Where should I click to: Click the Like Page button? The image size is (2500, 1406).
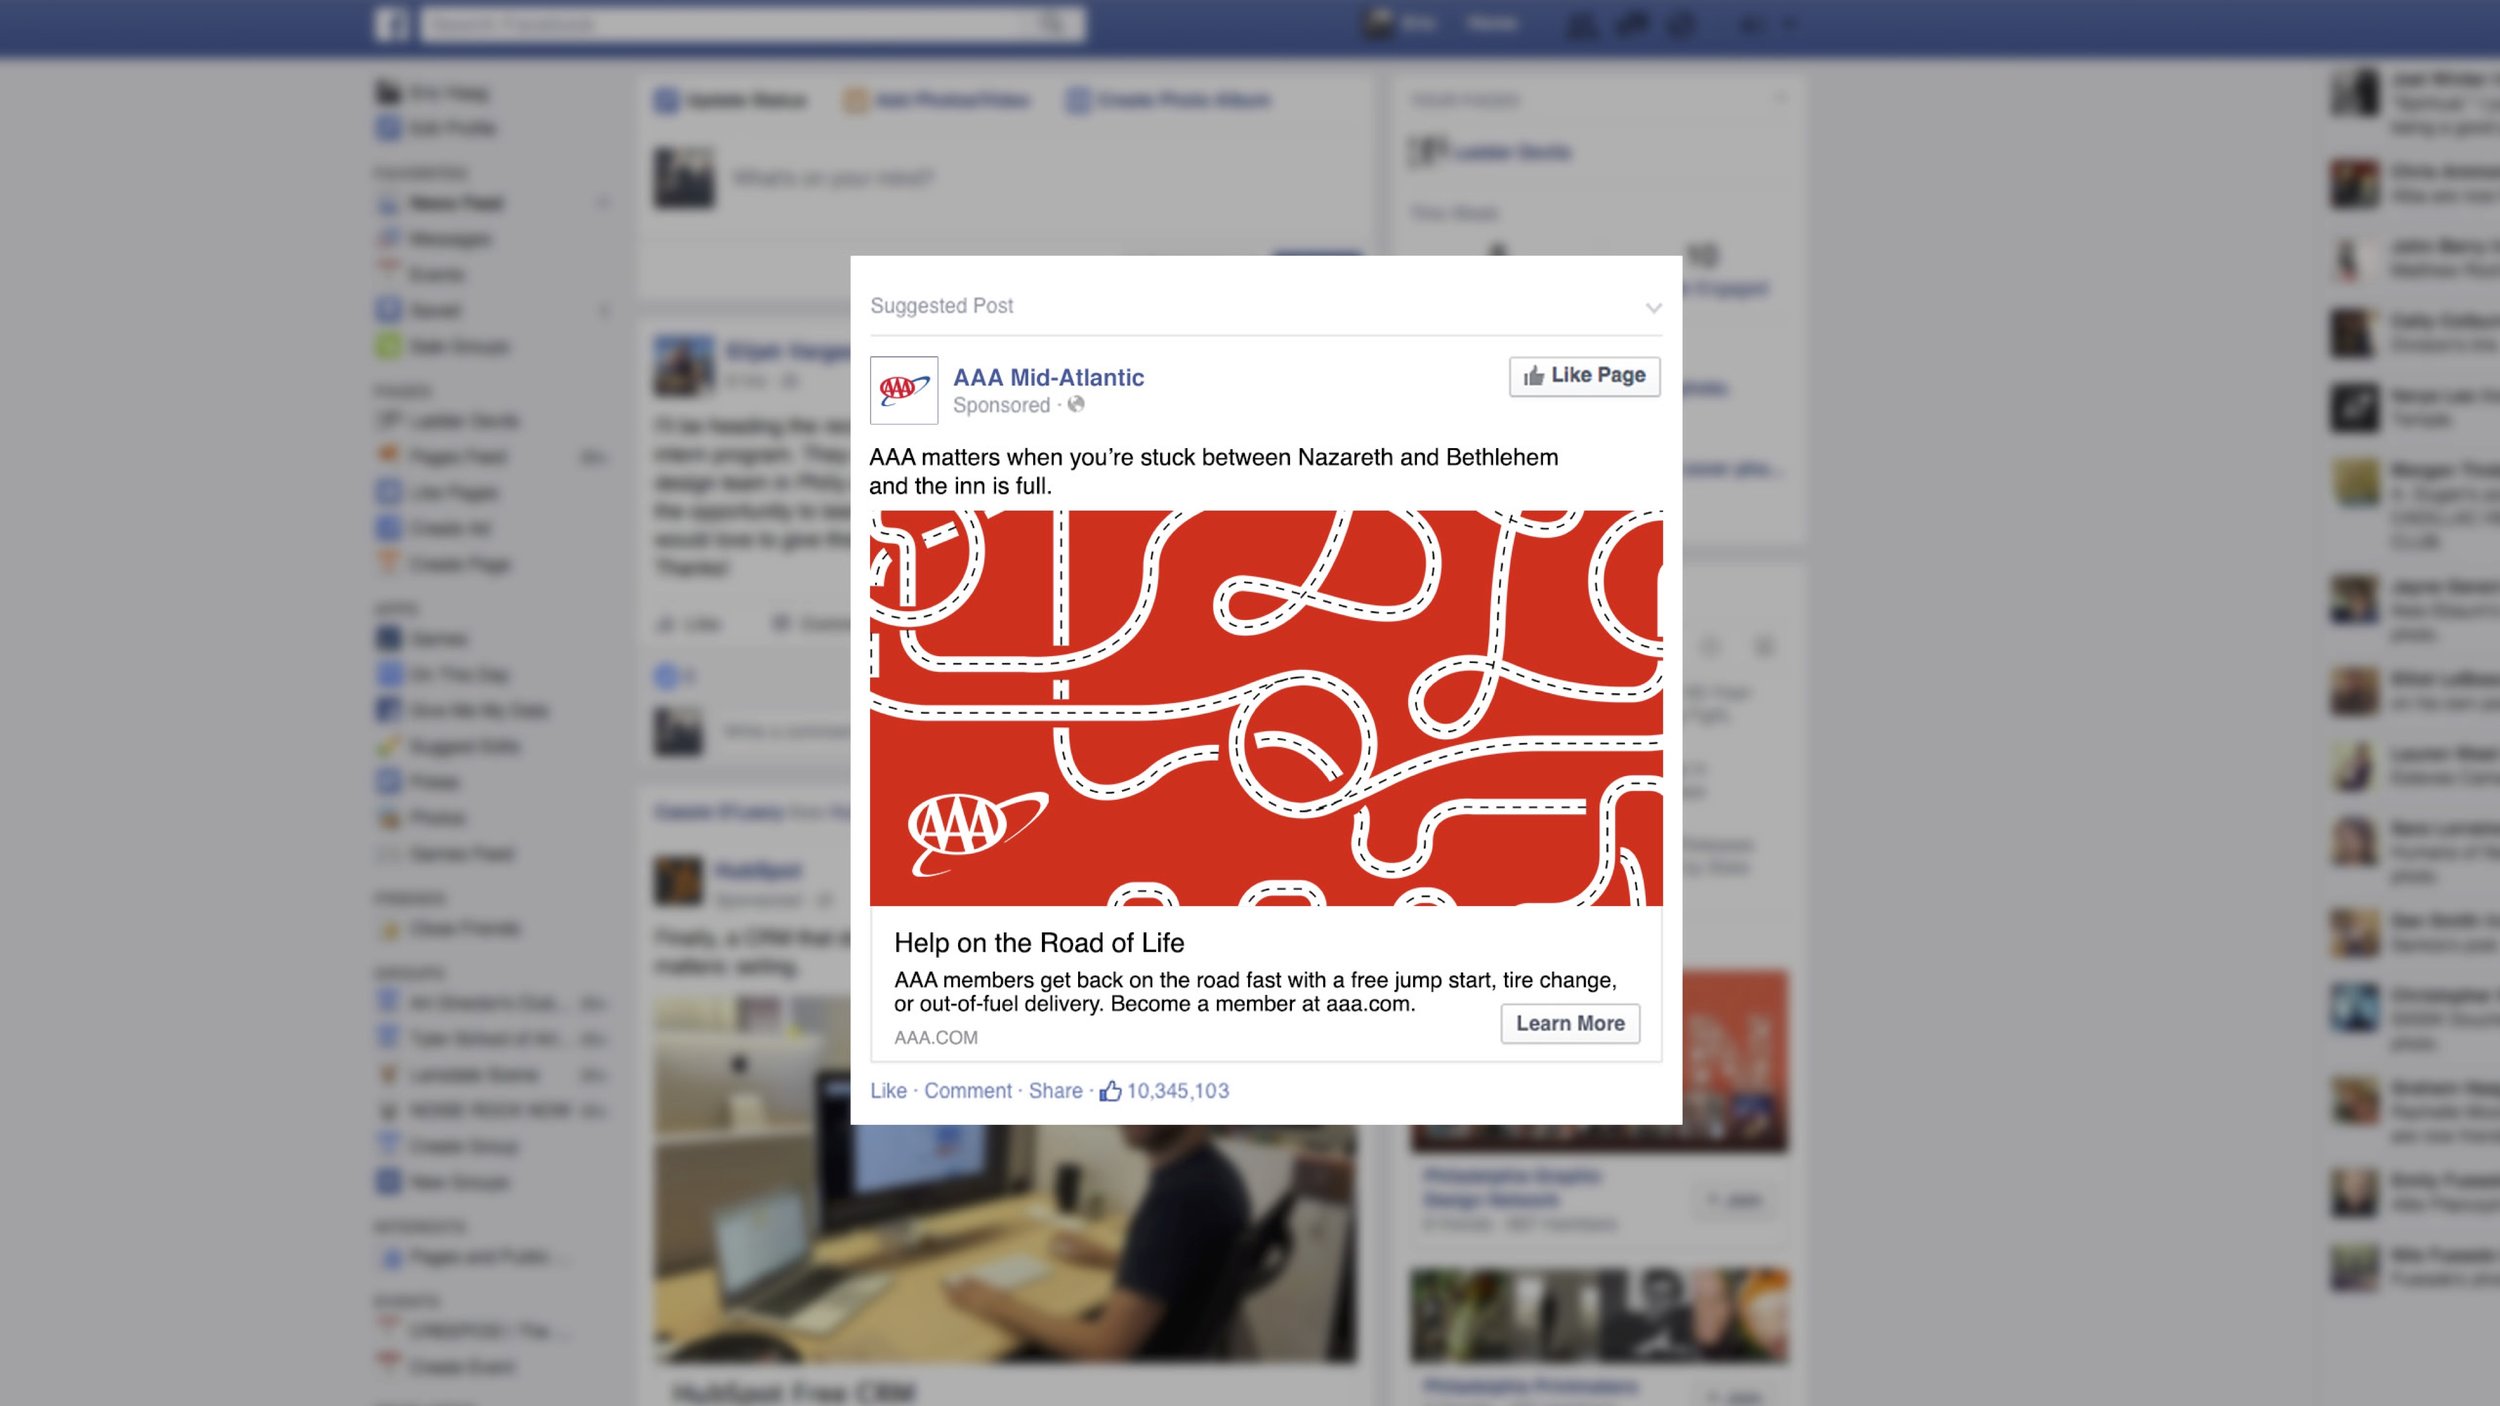pyautogui.click(x=1584, y=376)
